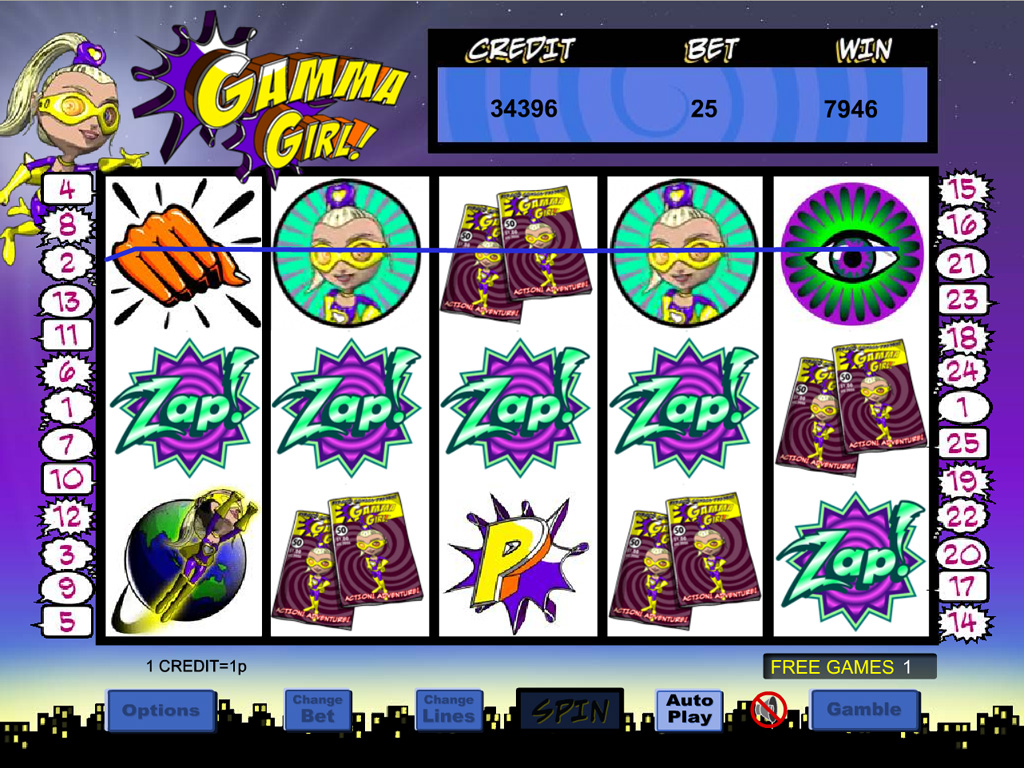Select payline marker 15 on right
Screen dimensions: 1024x768
pos(964,189)
